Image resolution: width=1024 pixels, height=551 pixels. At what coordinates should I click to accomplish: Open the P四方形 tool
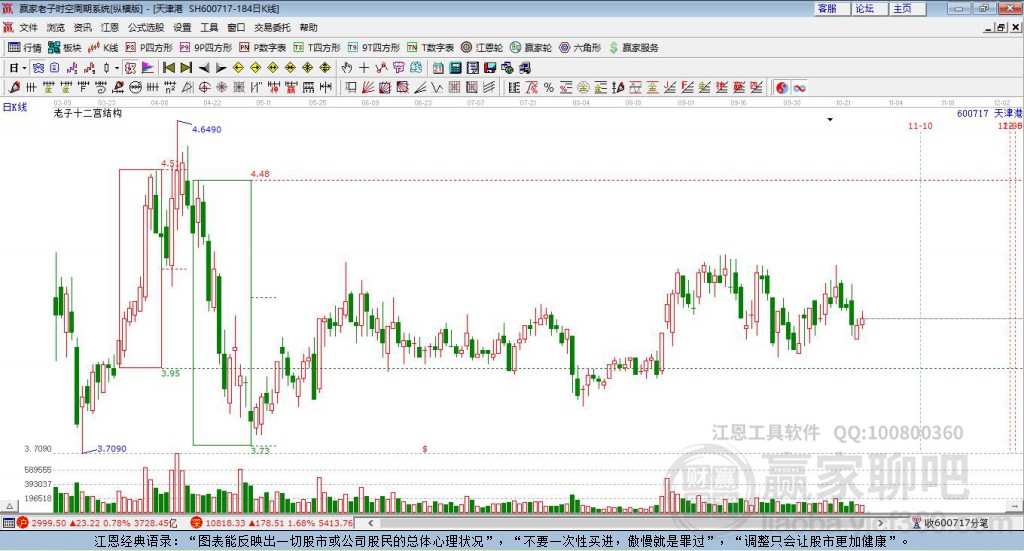tap(149, 48)
